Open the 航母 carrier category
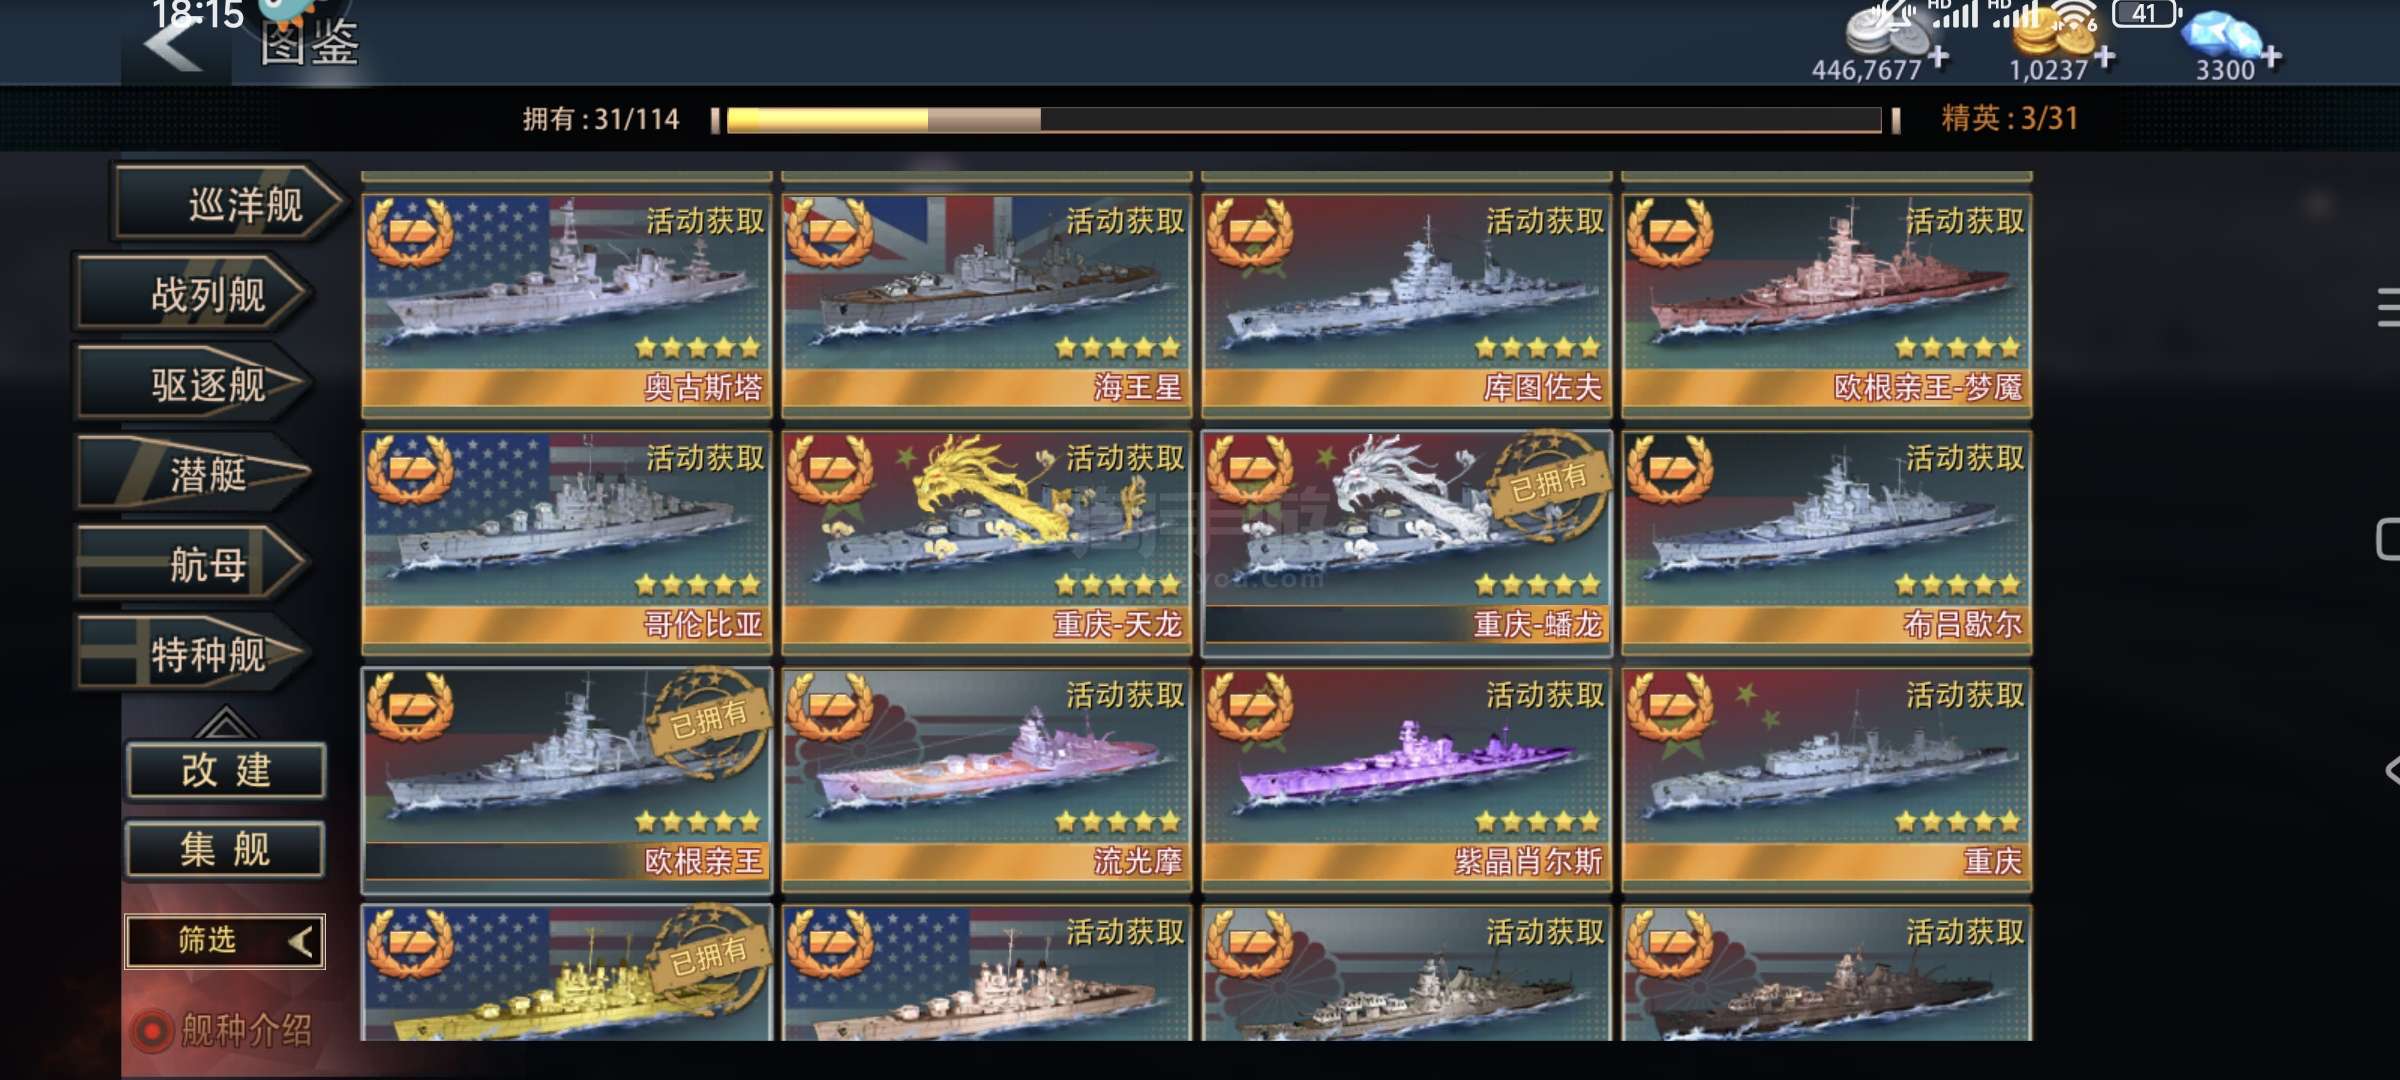The image size is (2400, 1080). pos(195,565)
